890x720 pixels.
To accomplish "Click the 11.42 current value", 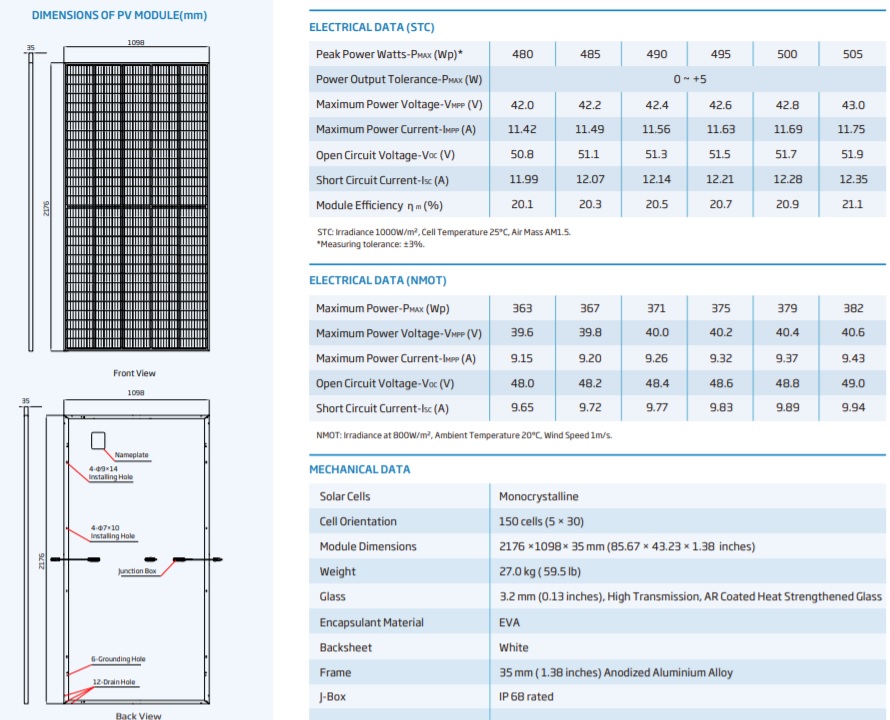I will click(522, 129).
